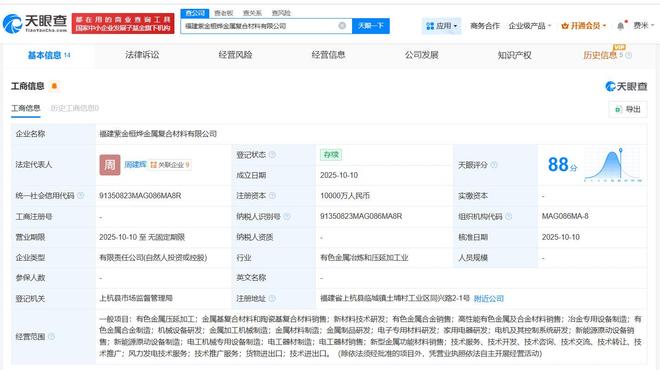The height and width of the screenshot is (370, 660).
Task: Select the 查风险 search tab
Action: [281, 13]
